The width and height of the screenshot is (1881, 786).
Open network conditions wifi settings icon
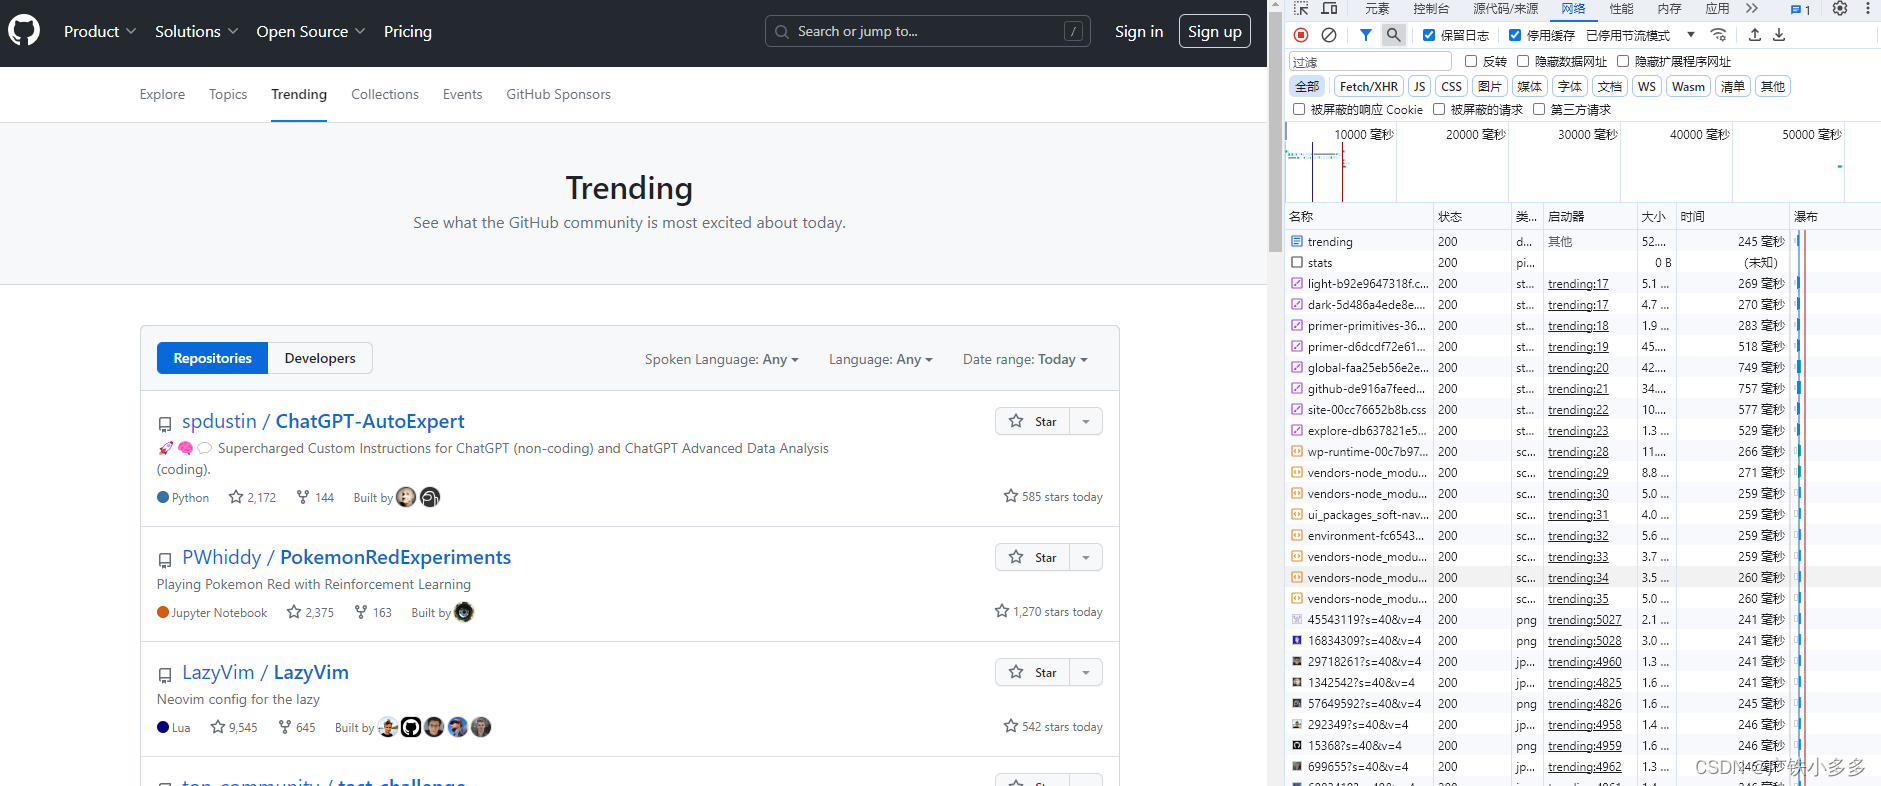(1718, 35)
